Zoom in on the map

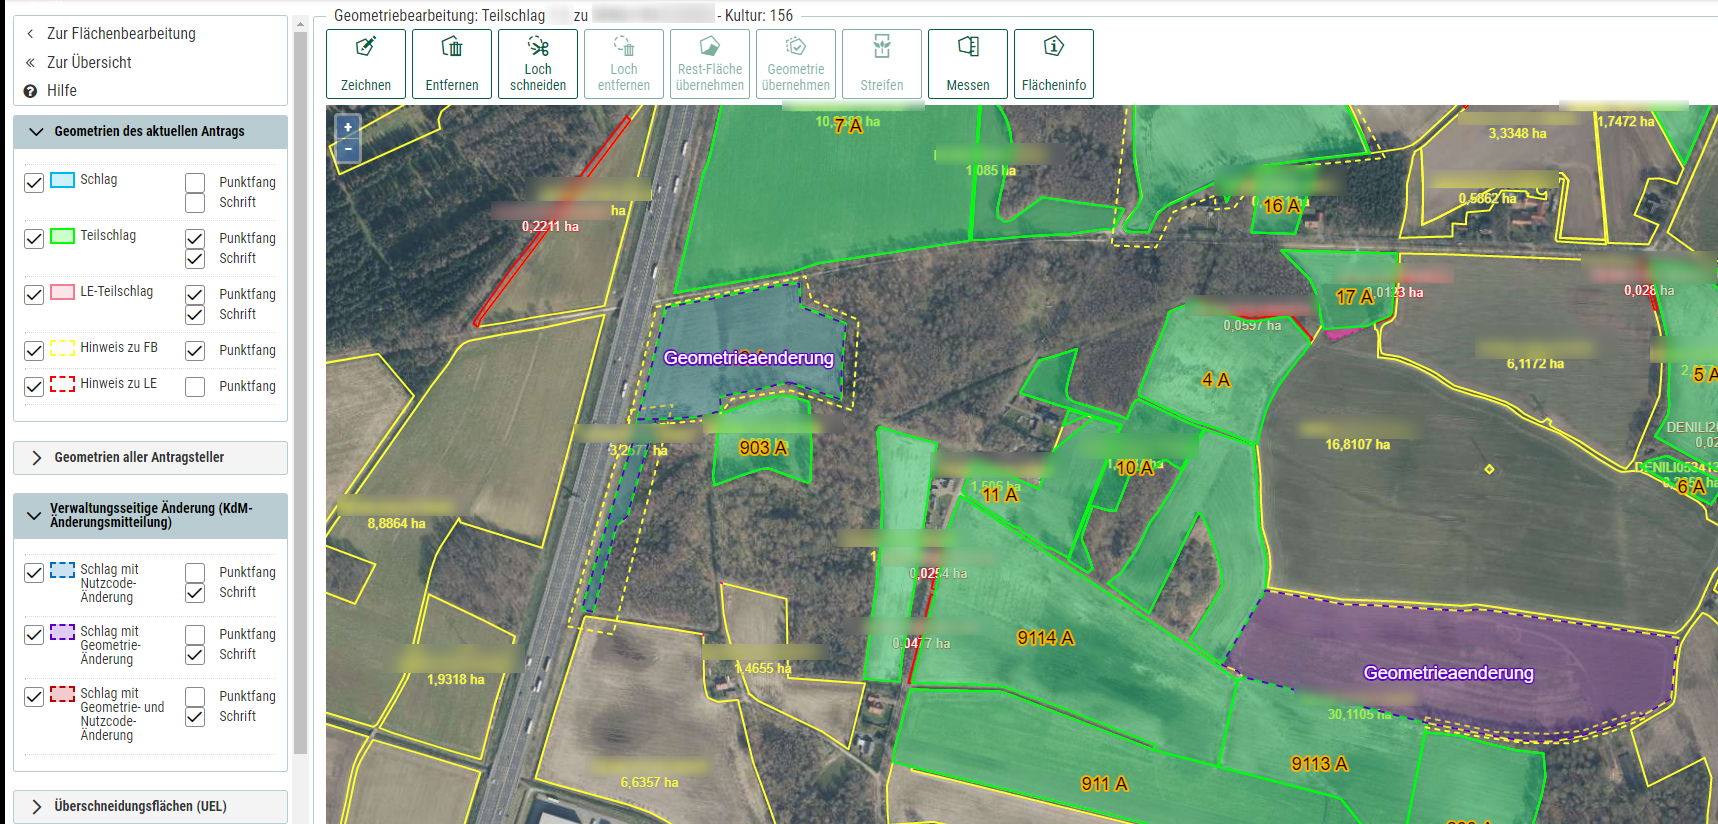pyautogui.click(x=348, y=127)
